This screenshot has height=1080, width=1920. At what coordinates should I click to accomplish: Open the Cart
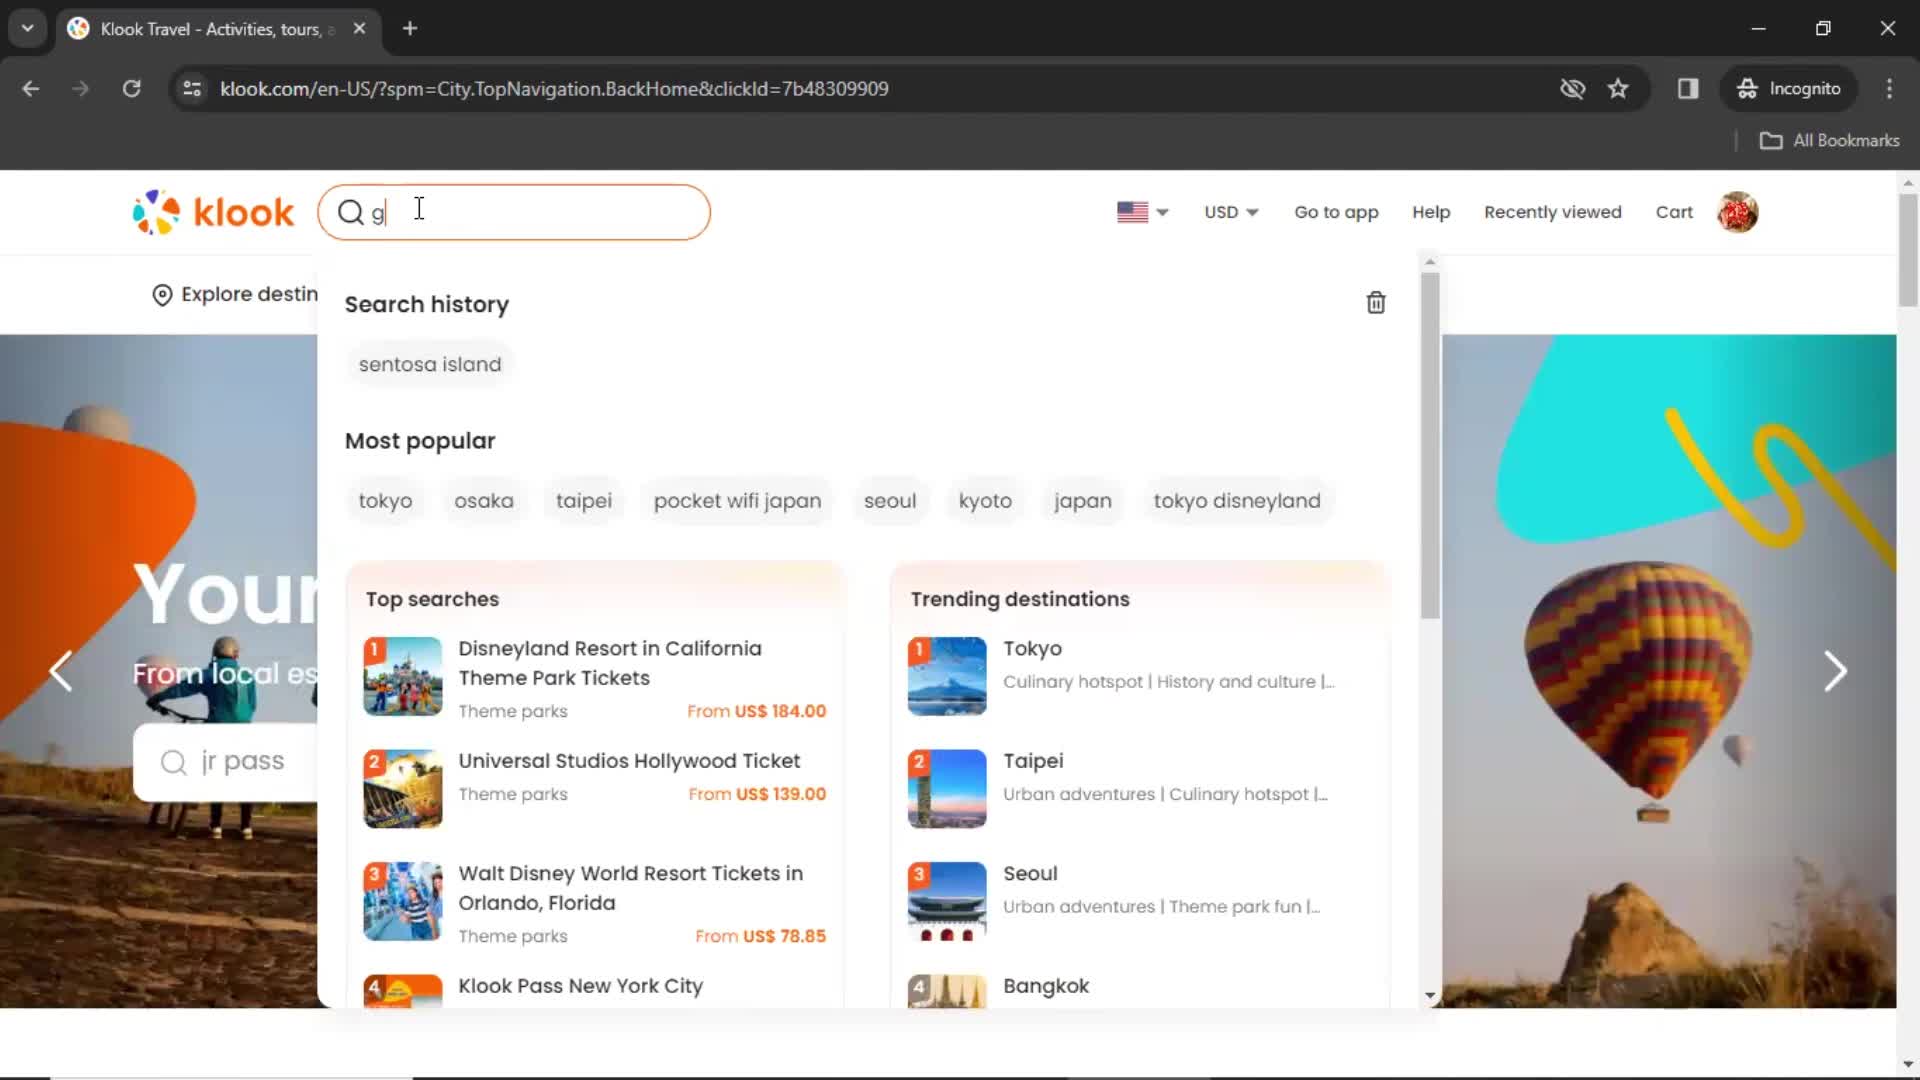(x=1674, y=212)
